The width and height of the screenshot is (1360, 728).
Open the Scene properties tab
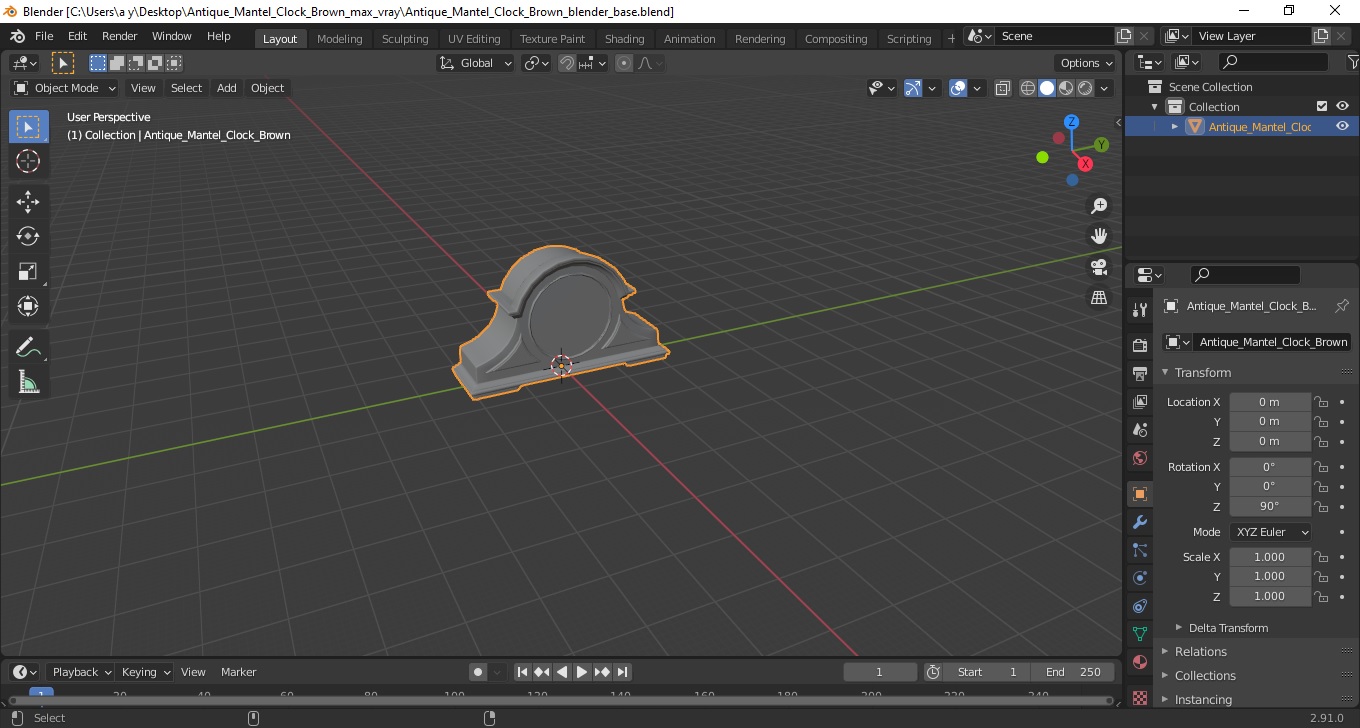pyautogui.click(x=1139, y=430)
